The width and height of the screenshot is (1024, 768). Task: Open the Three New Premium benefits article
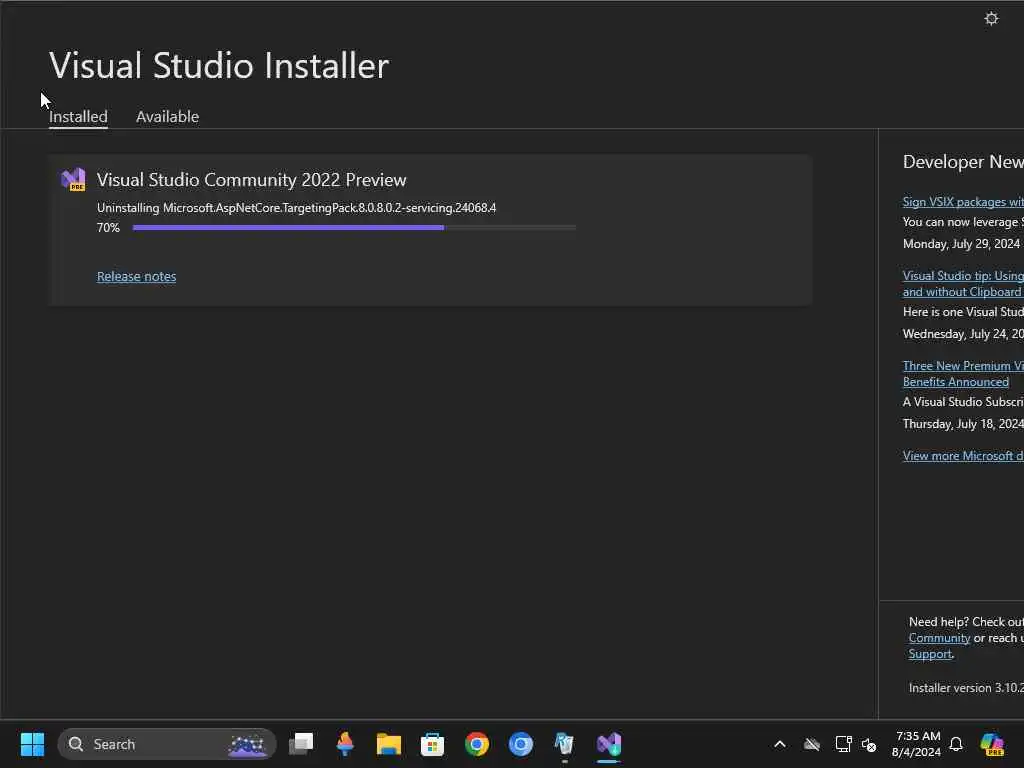point(963,374)
